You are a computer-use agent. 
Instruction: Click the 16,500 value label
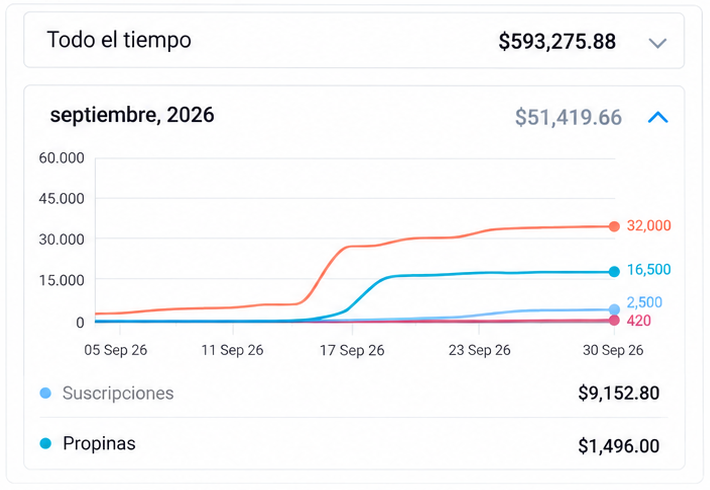[648, 269]
